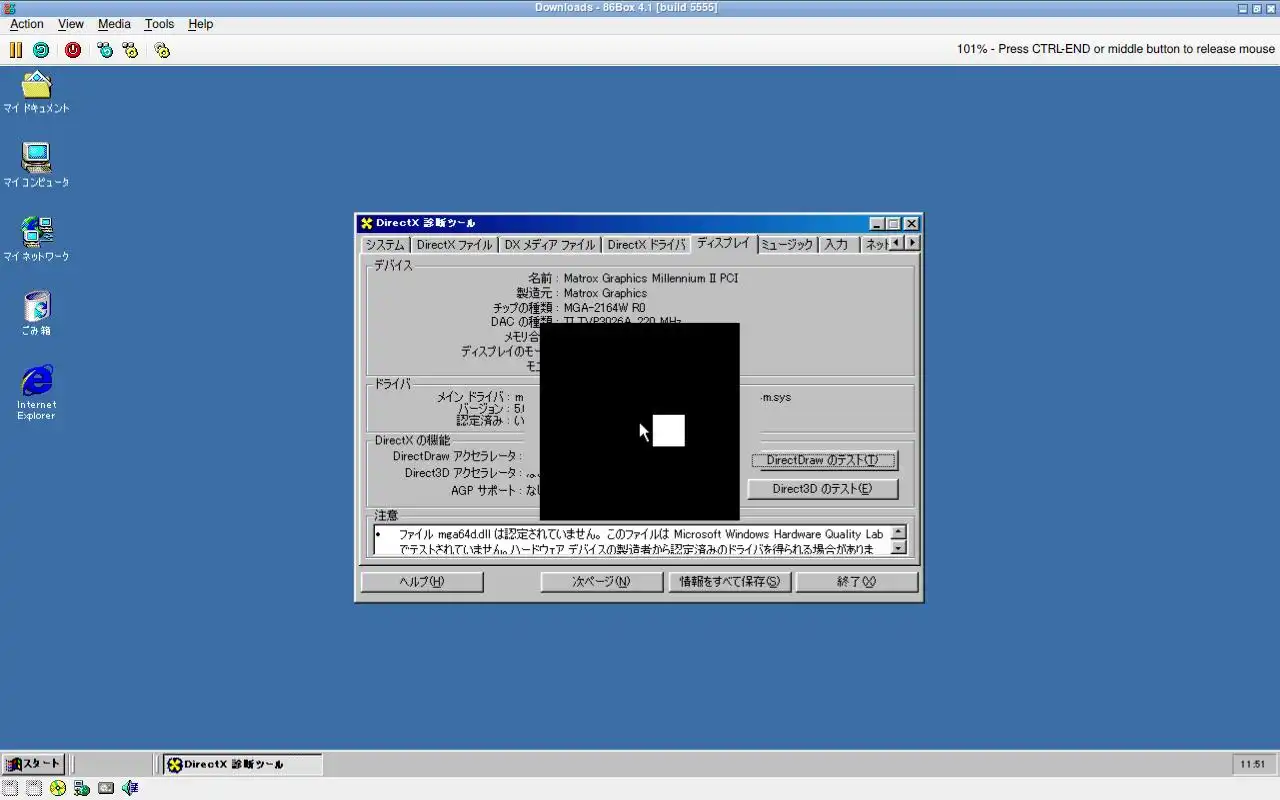1280x800 pixels.
Task: Switch to the DirectX ドライバ tab
Action: pyautogui.click(x=646, y=245)
